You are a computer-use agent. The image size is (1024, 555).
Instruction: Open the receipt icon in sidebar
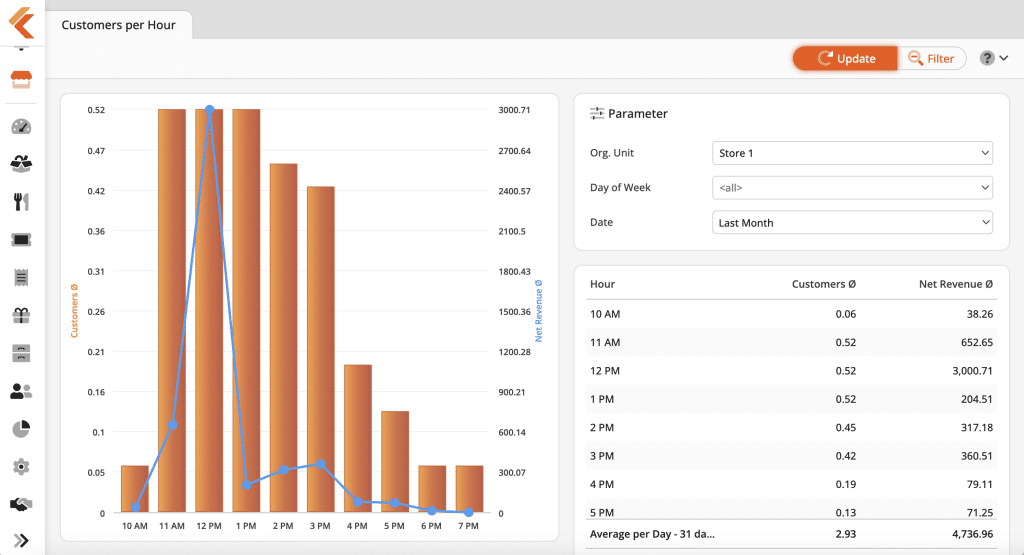[21, 278]
